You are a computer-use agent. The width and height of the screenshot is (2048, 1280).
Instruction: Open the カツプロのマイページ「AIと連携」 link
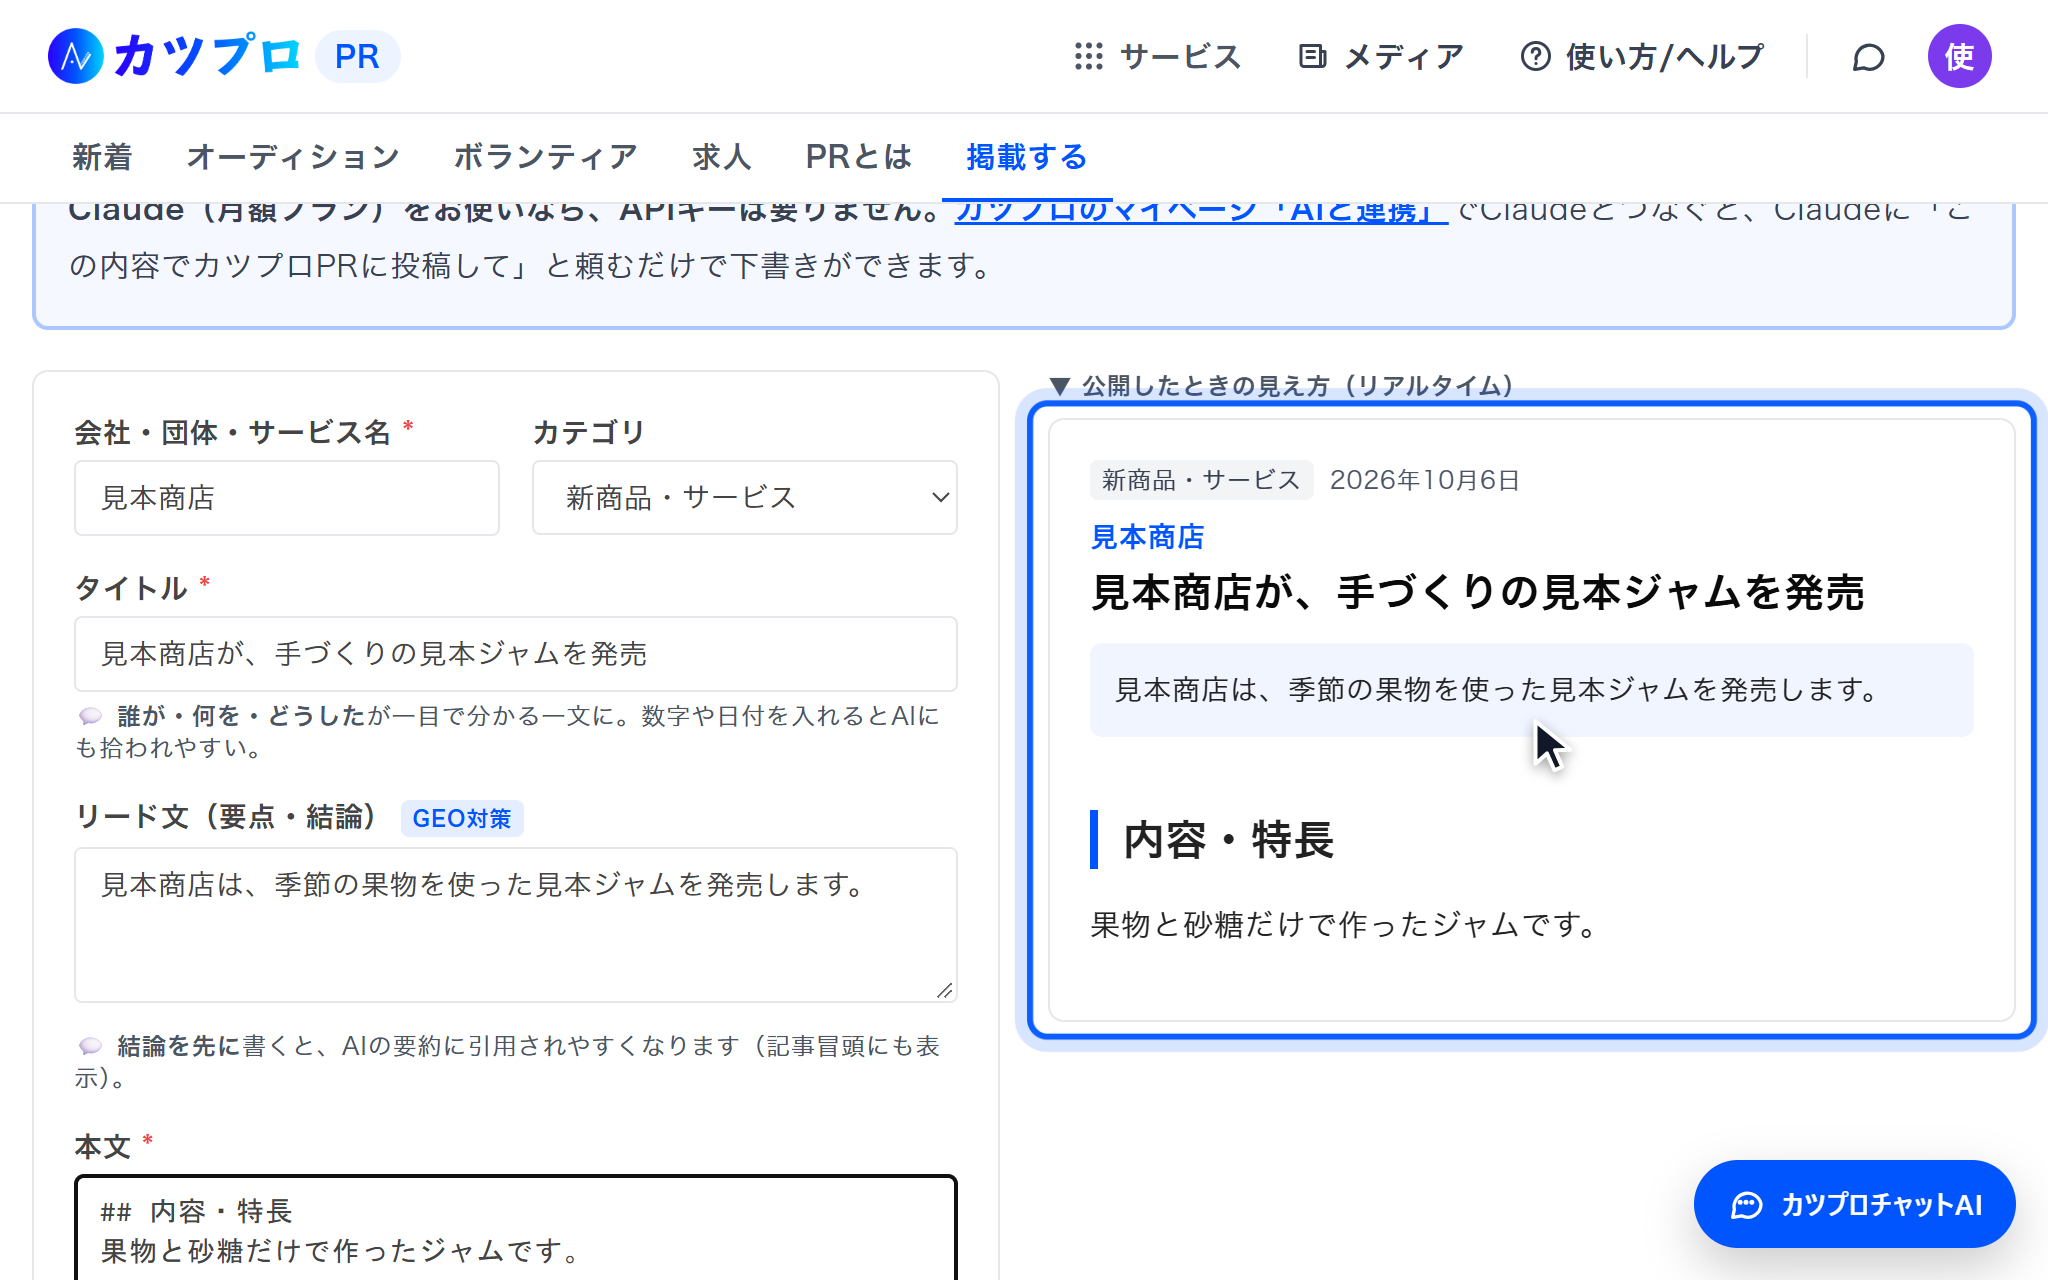coord(1201,212)
